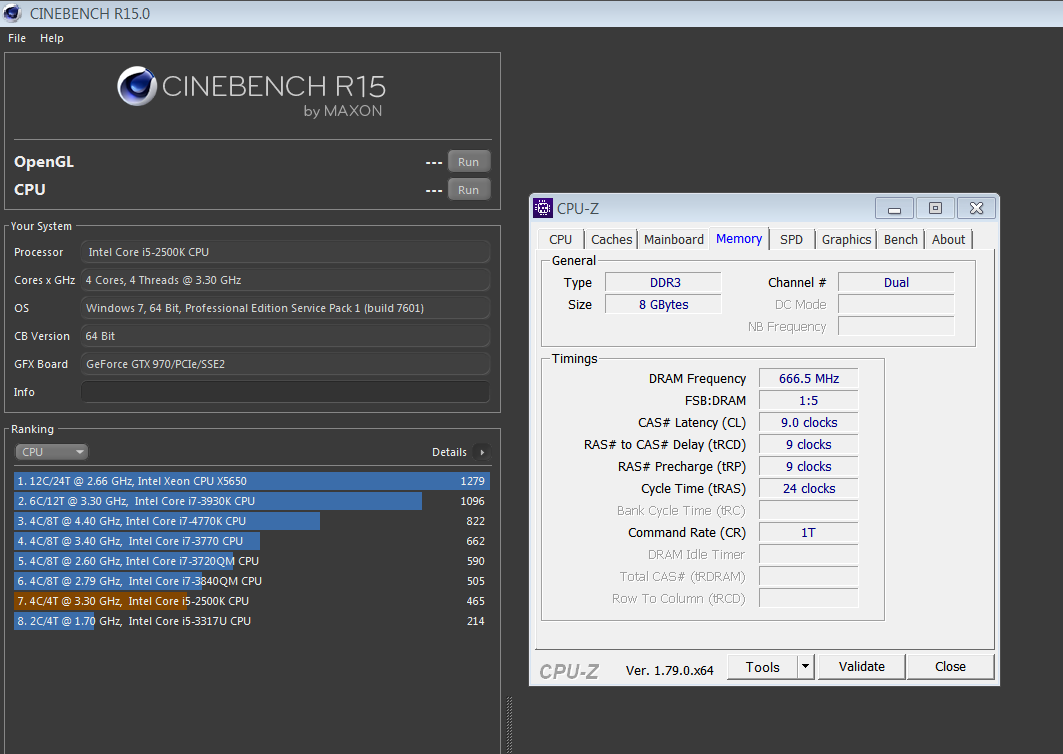
Task: Click the Tools button in CPU-Z
Action: (763, 667)
